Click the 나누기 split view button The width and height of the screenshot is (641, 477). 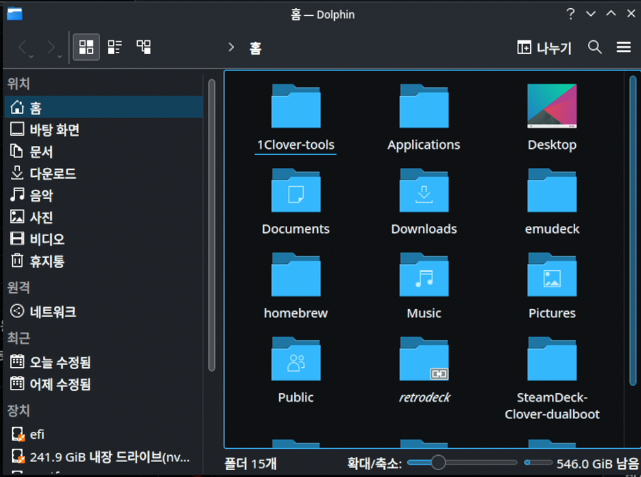[x=544, y=48]
